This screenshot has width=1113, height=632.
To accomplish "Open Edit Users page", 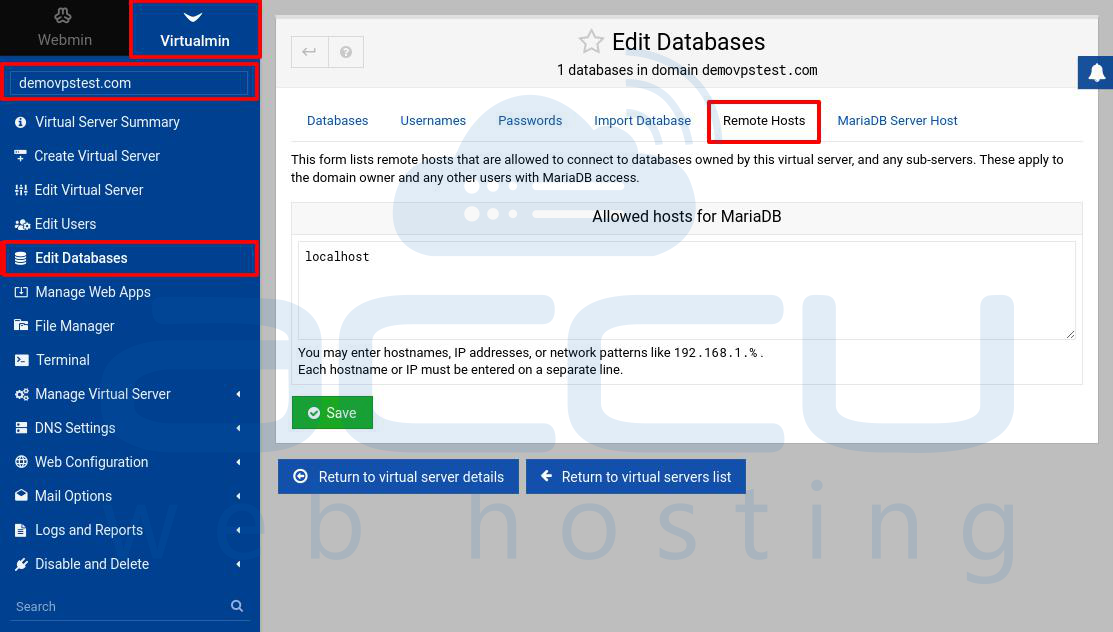I will pyautogui.click(x=65, y=224).
